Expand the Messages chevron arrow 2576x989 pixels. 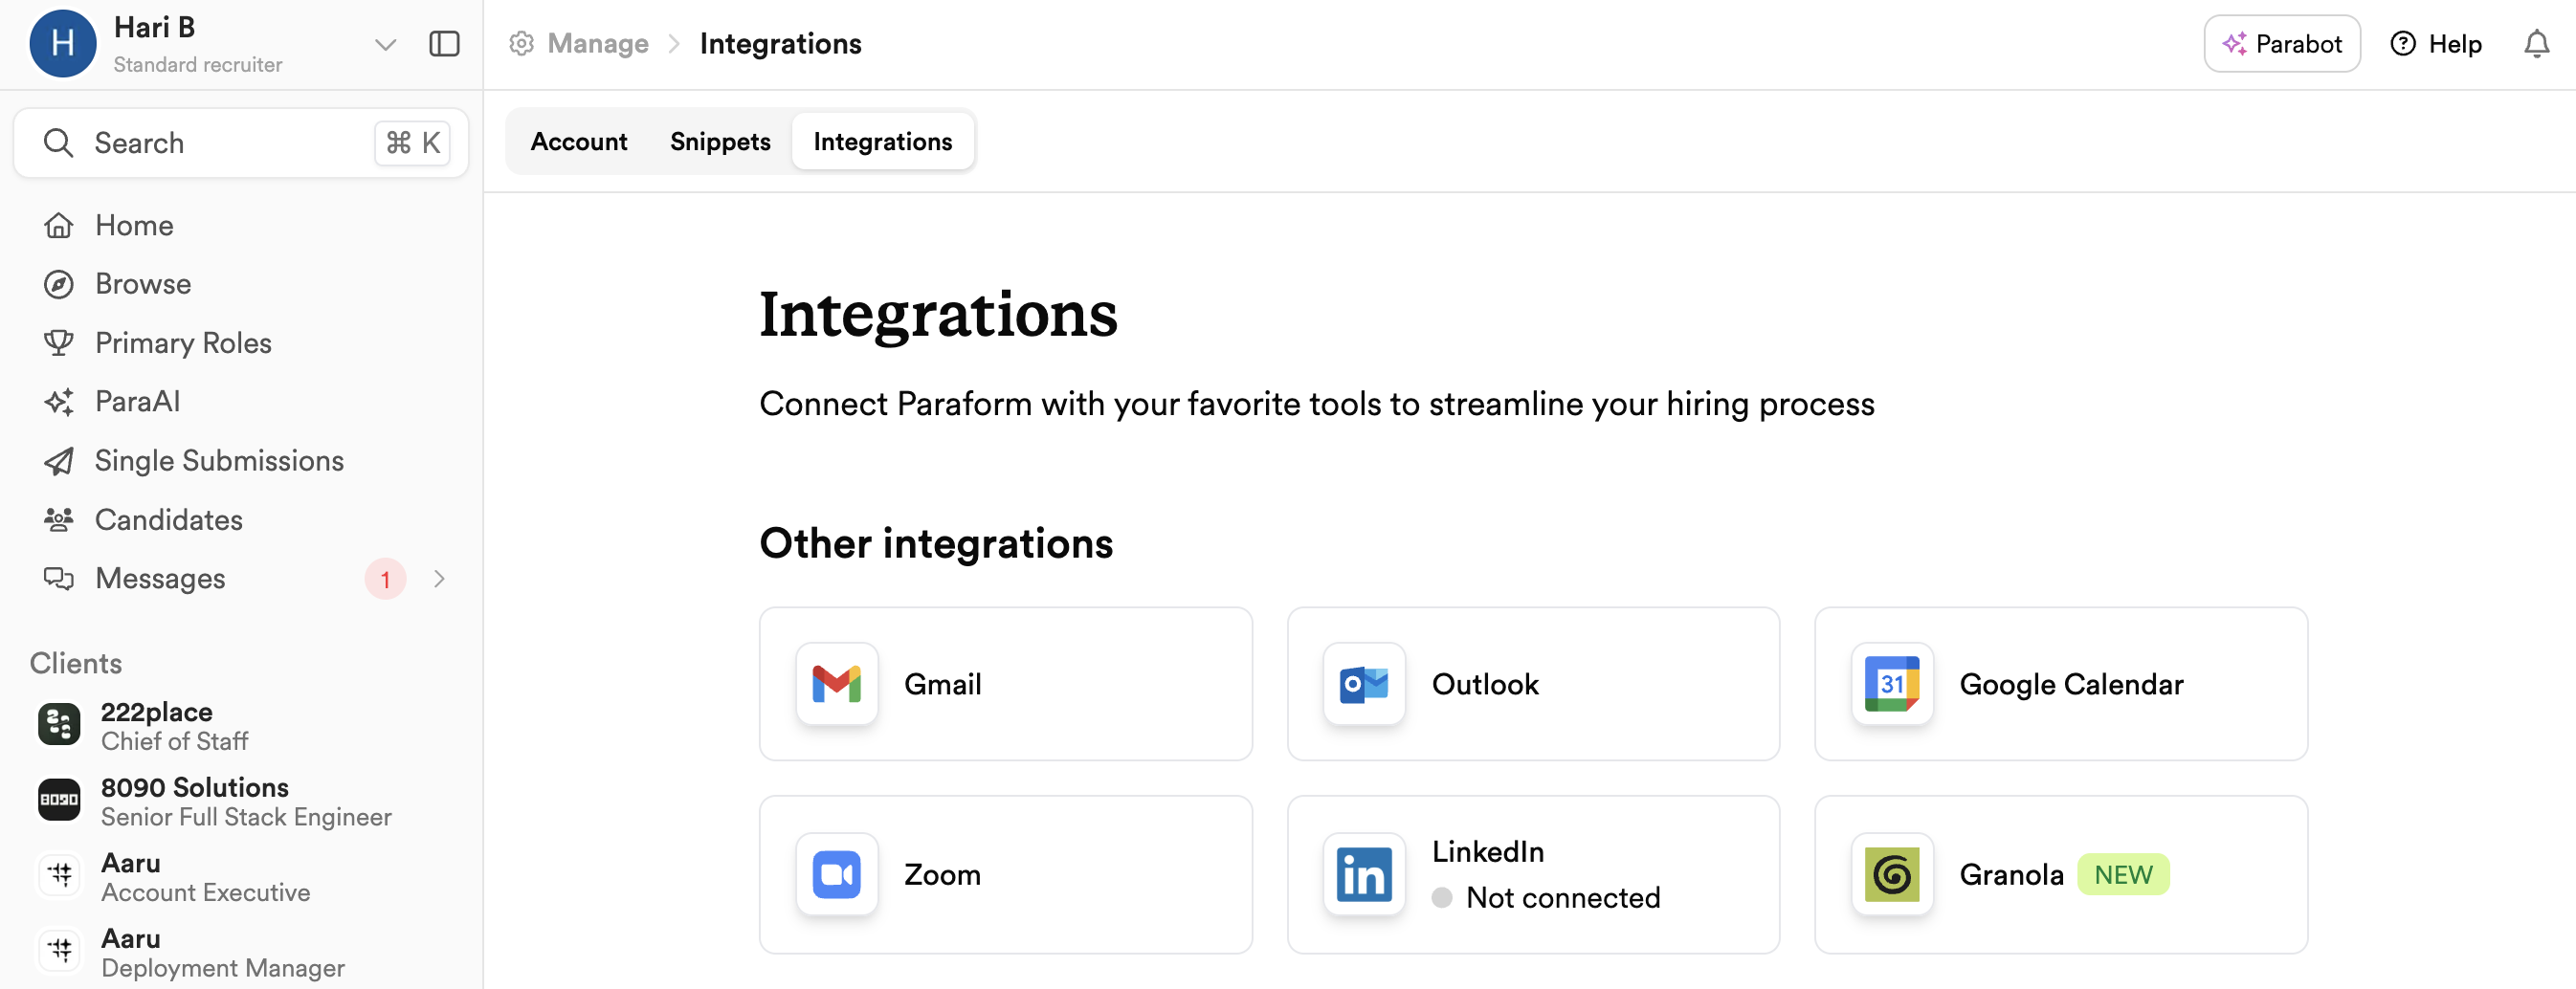tap(439, 579)
